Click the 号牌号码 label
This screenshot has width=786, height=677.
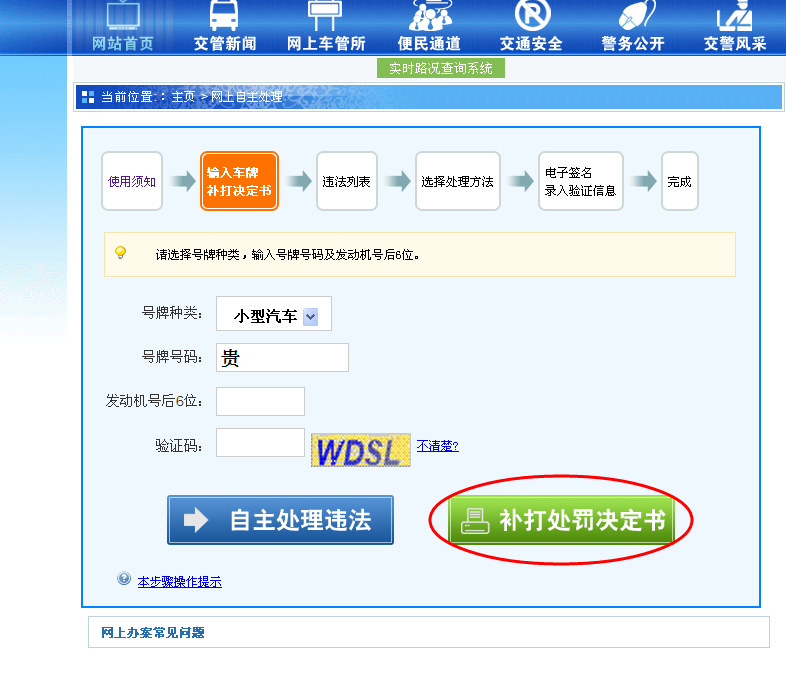[x=172, y=357]
